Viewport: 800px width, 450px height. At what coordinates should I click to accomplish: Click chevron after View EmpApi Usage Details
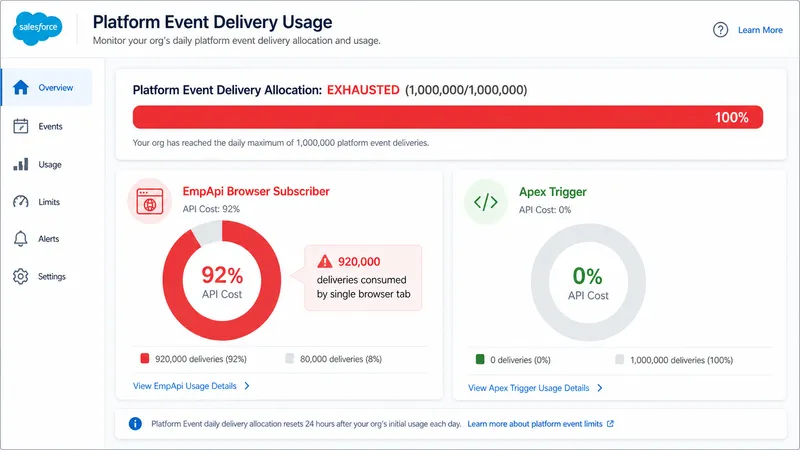click(x=247, y=386)
